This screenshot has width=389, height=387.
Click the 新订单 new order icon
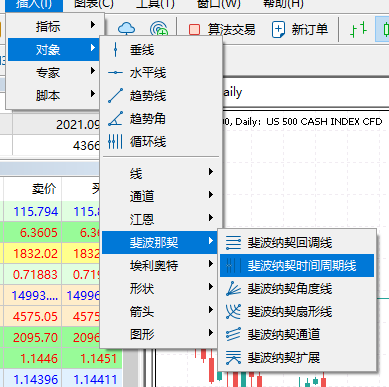tap(278, 30)
